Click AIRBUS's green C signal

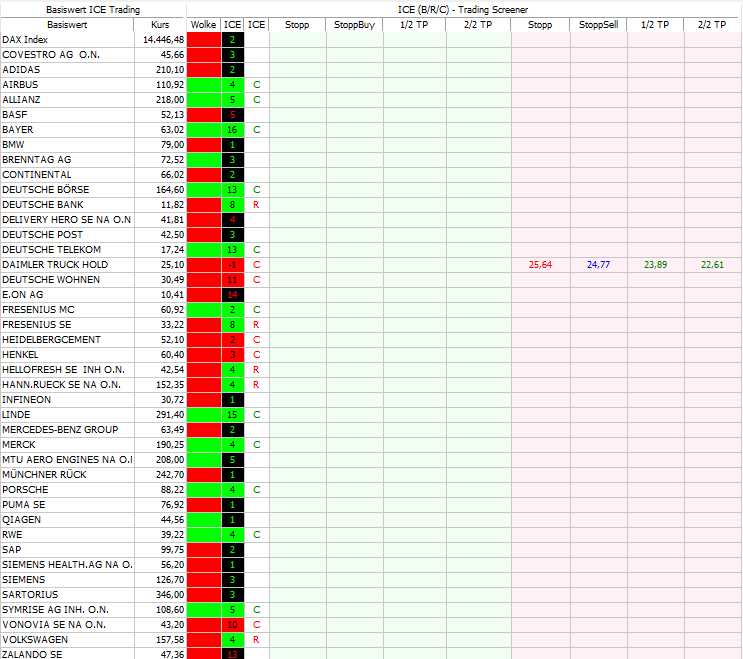tap(256, 85)
